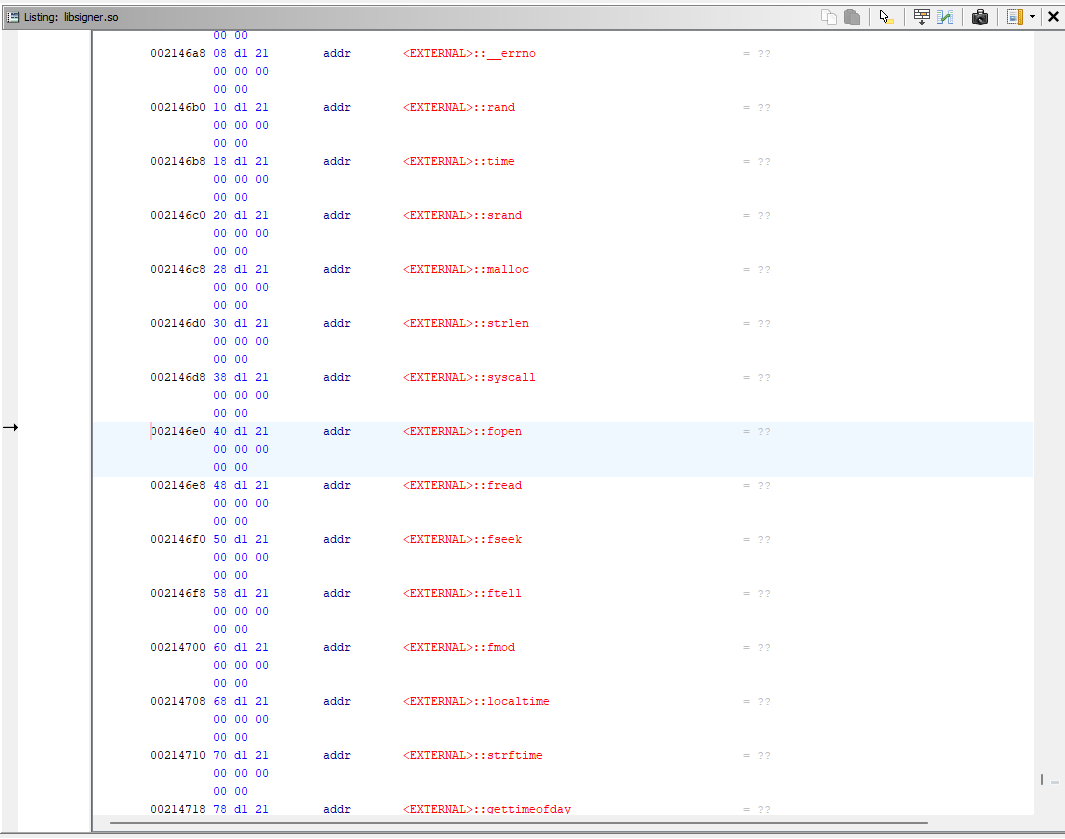Select the EXTERNAL malloc reference
Viewport: 1065px width, 839px height.
pyautogui.click(x=465, y=270)
